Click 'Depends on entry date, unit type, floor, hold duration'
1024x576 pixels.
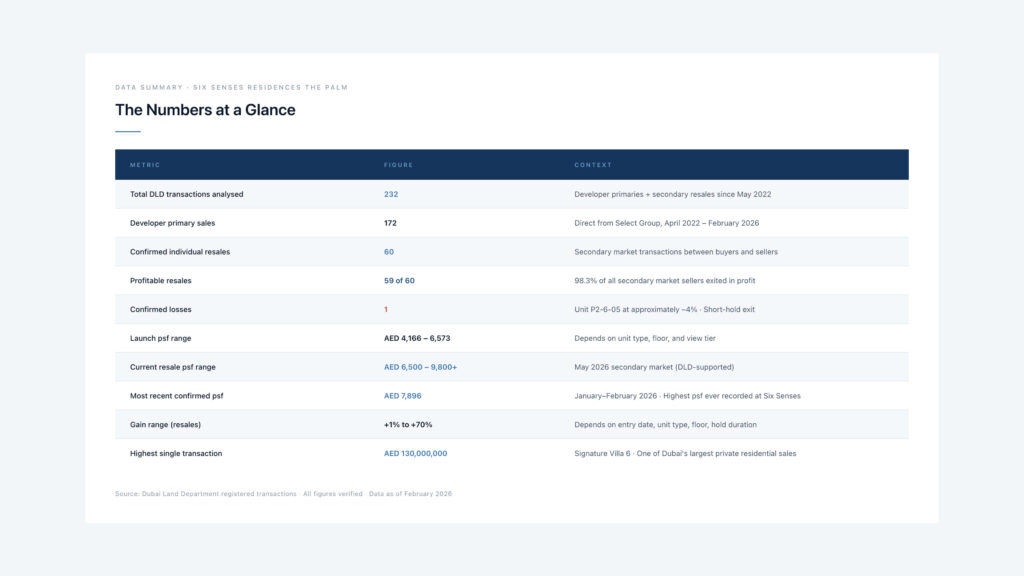pyautogui.click(x=665, y=424)
